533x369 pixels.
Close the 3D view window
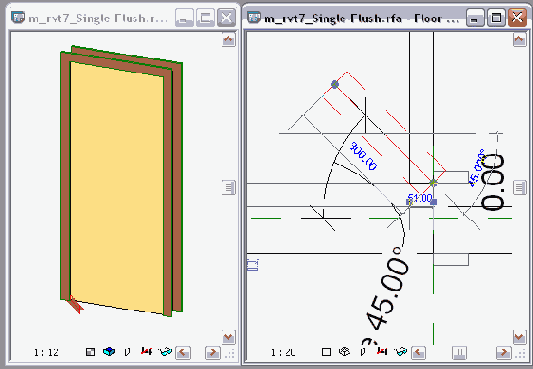226,17
